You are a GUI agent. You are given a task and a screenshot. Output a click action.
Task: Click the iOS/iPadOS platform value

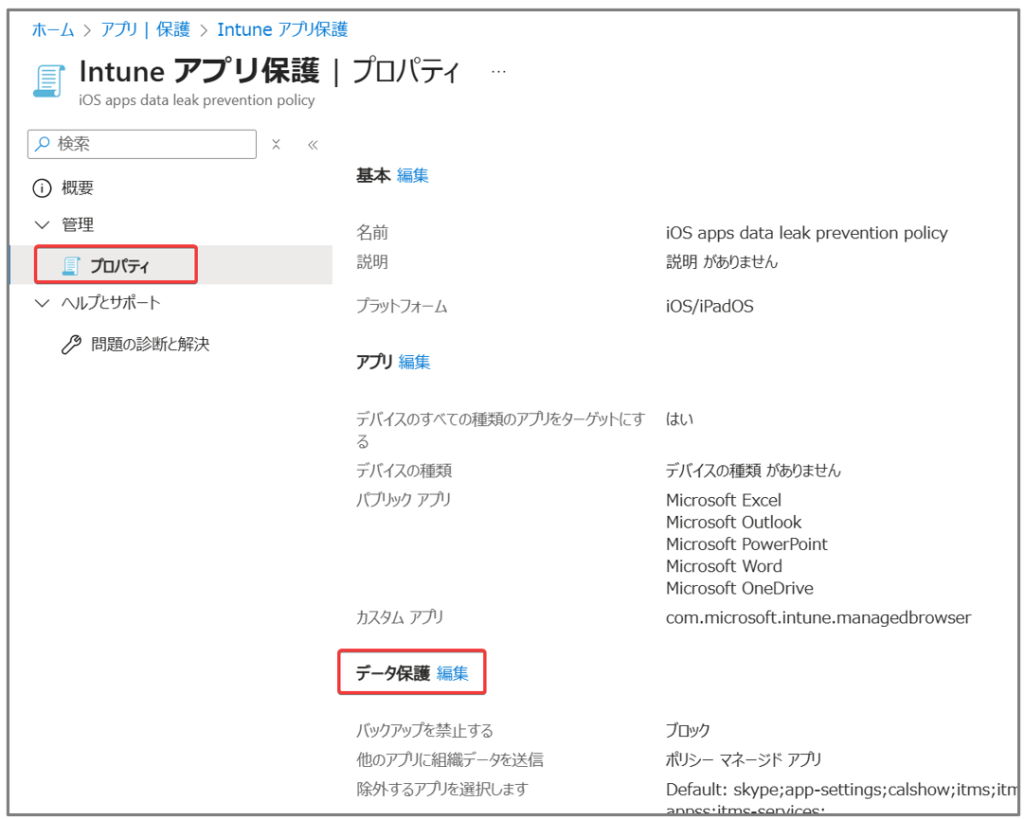pos(709,306)
